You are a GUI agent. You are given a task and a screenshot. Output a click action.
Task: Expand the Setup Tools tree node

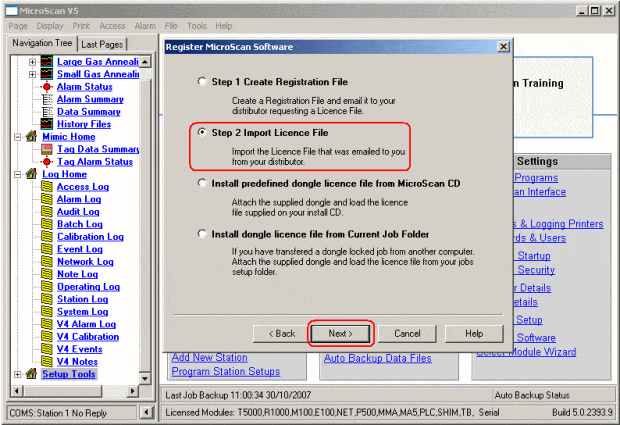pos(17,374)
